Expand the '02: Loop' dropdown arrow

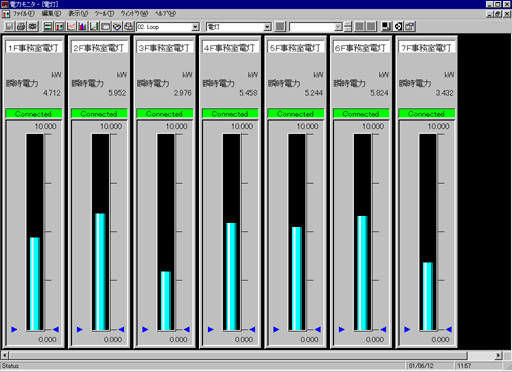click(196, 27)
